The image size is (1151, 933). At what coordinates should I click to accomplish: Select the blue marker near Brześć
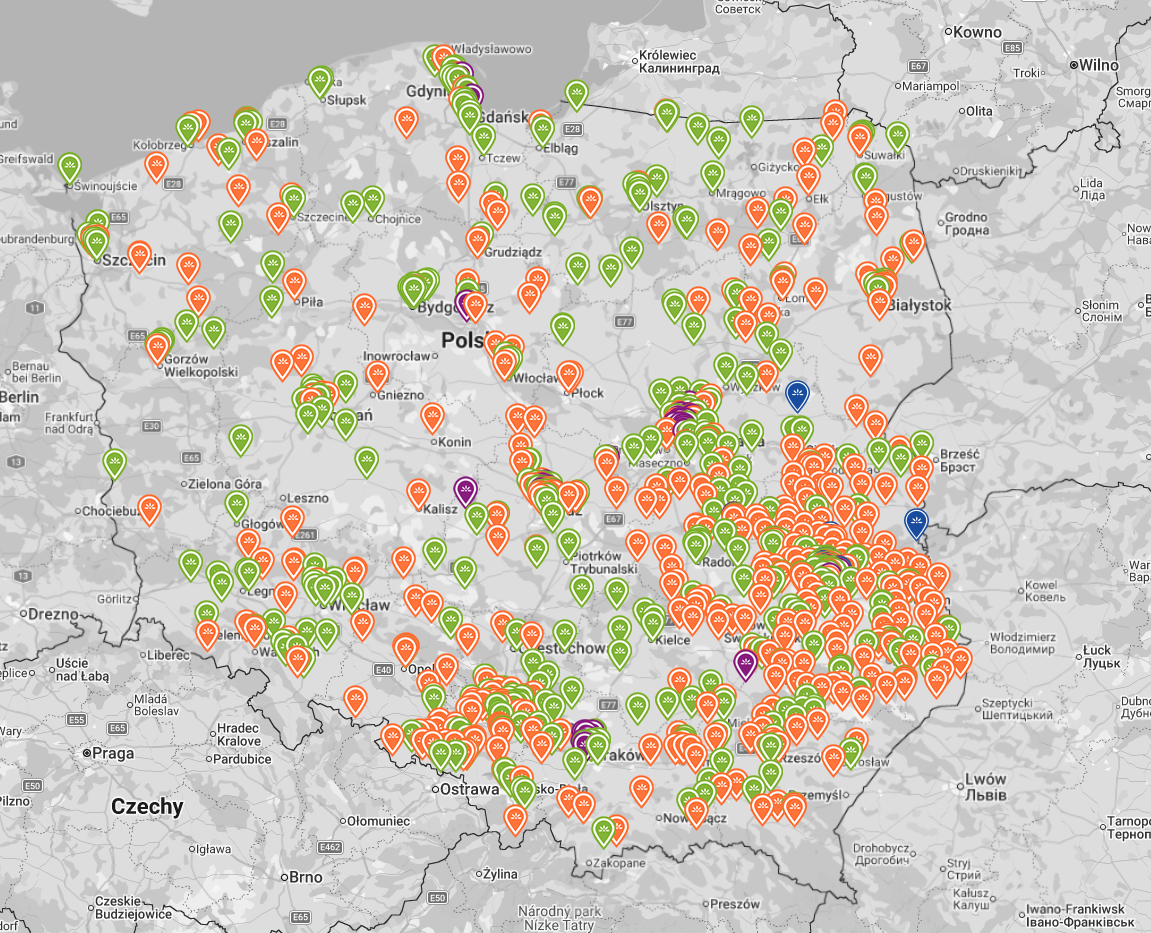(x=916, y=523)
